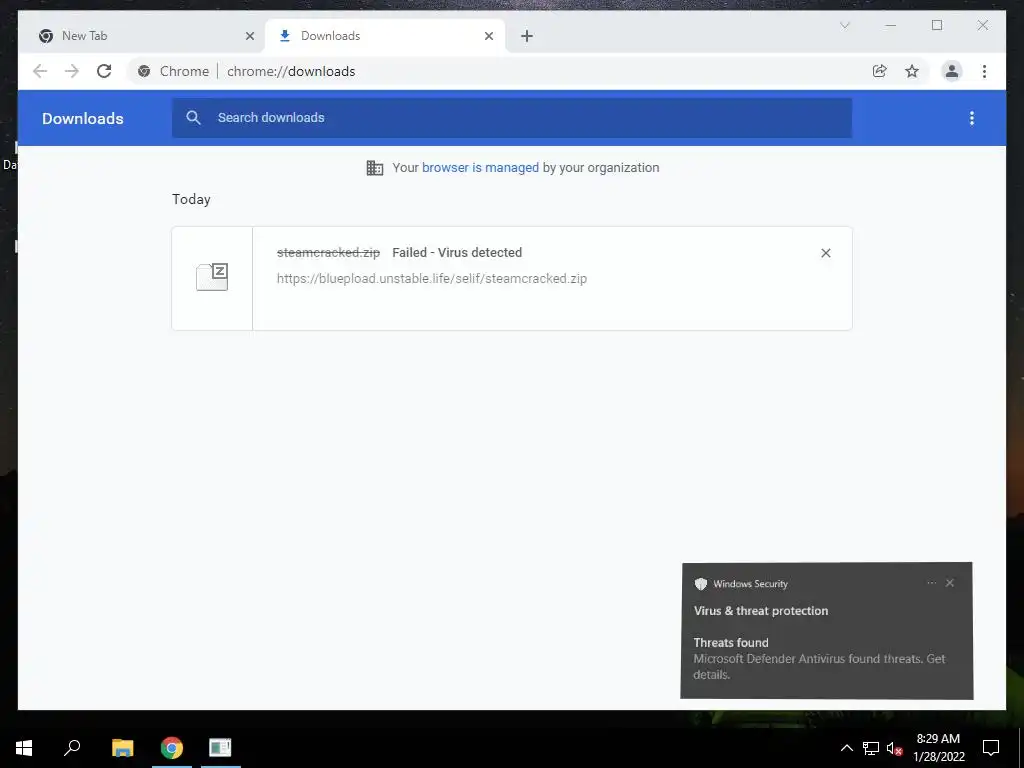Viewport: 1024px width, 768px height.
Task: Open the tab search chevron dropdown
Action: [x=844, y=25]
